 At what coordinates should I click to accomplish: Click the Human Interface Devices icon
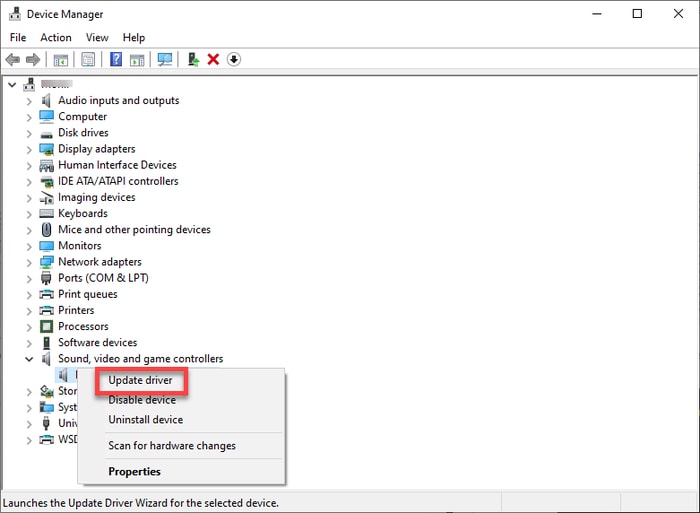[x=46, y=166]
